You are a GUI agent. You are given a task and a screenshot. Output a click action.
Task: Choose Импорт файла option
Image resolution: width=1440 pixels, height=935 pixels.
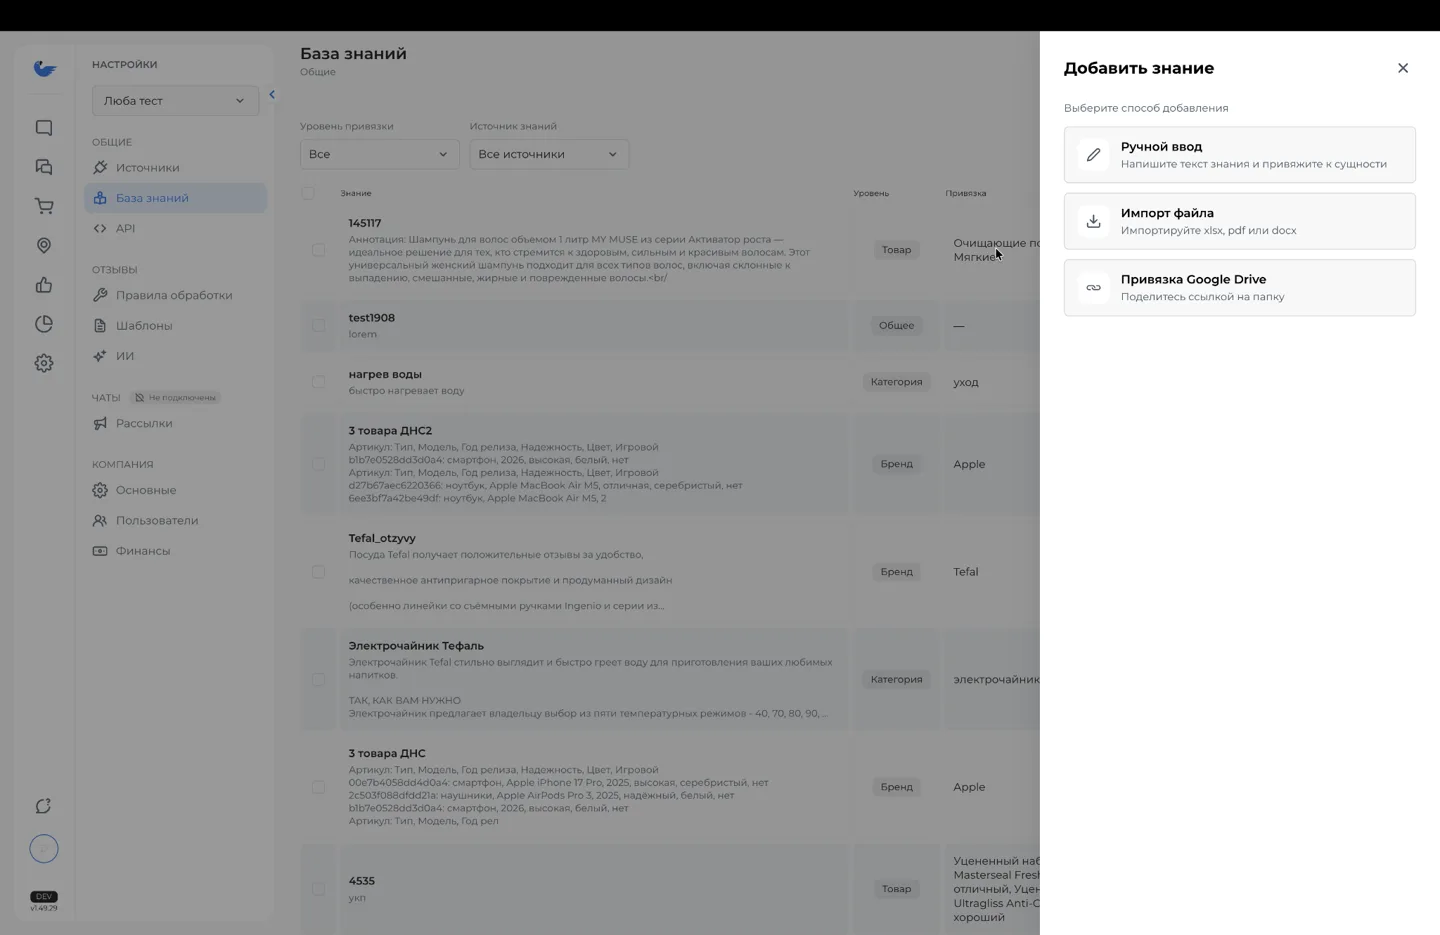click(1240, 221)
